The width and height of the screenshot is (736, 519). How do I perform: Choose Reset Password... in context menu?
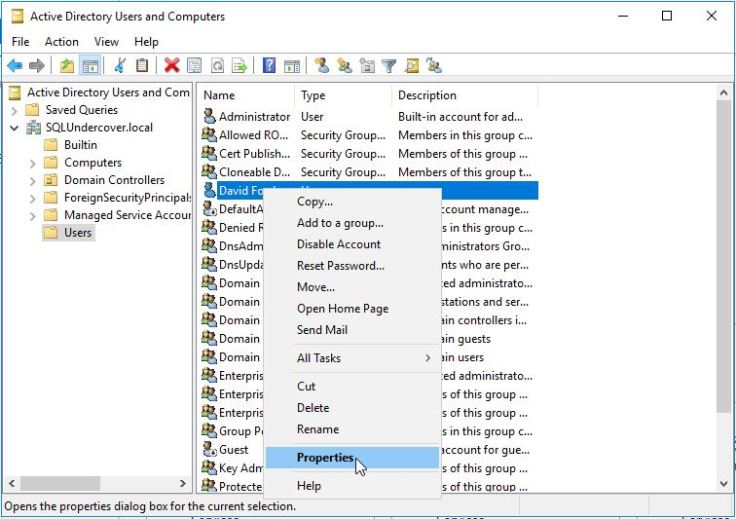pos(353,266)
